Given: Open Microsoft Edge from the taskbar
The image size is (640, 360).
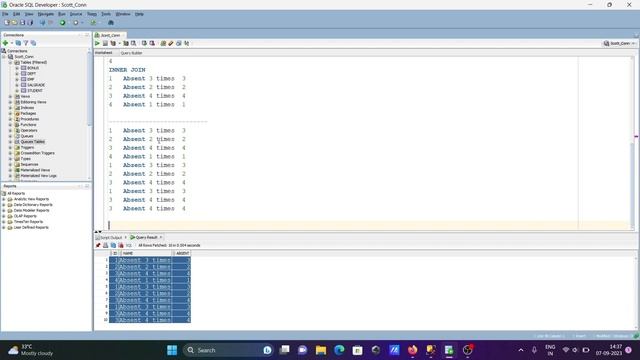Looking at the screenshot, I should coord(339,350).
